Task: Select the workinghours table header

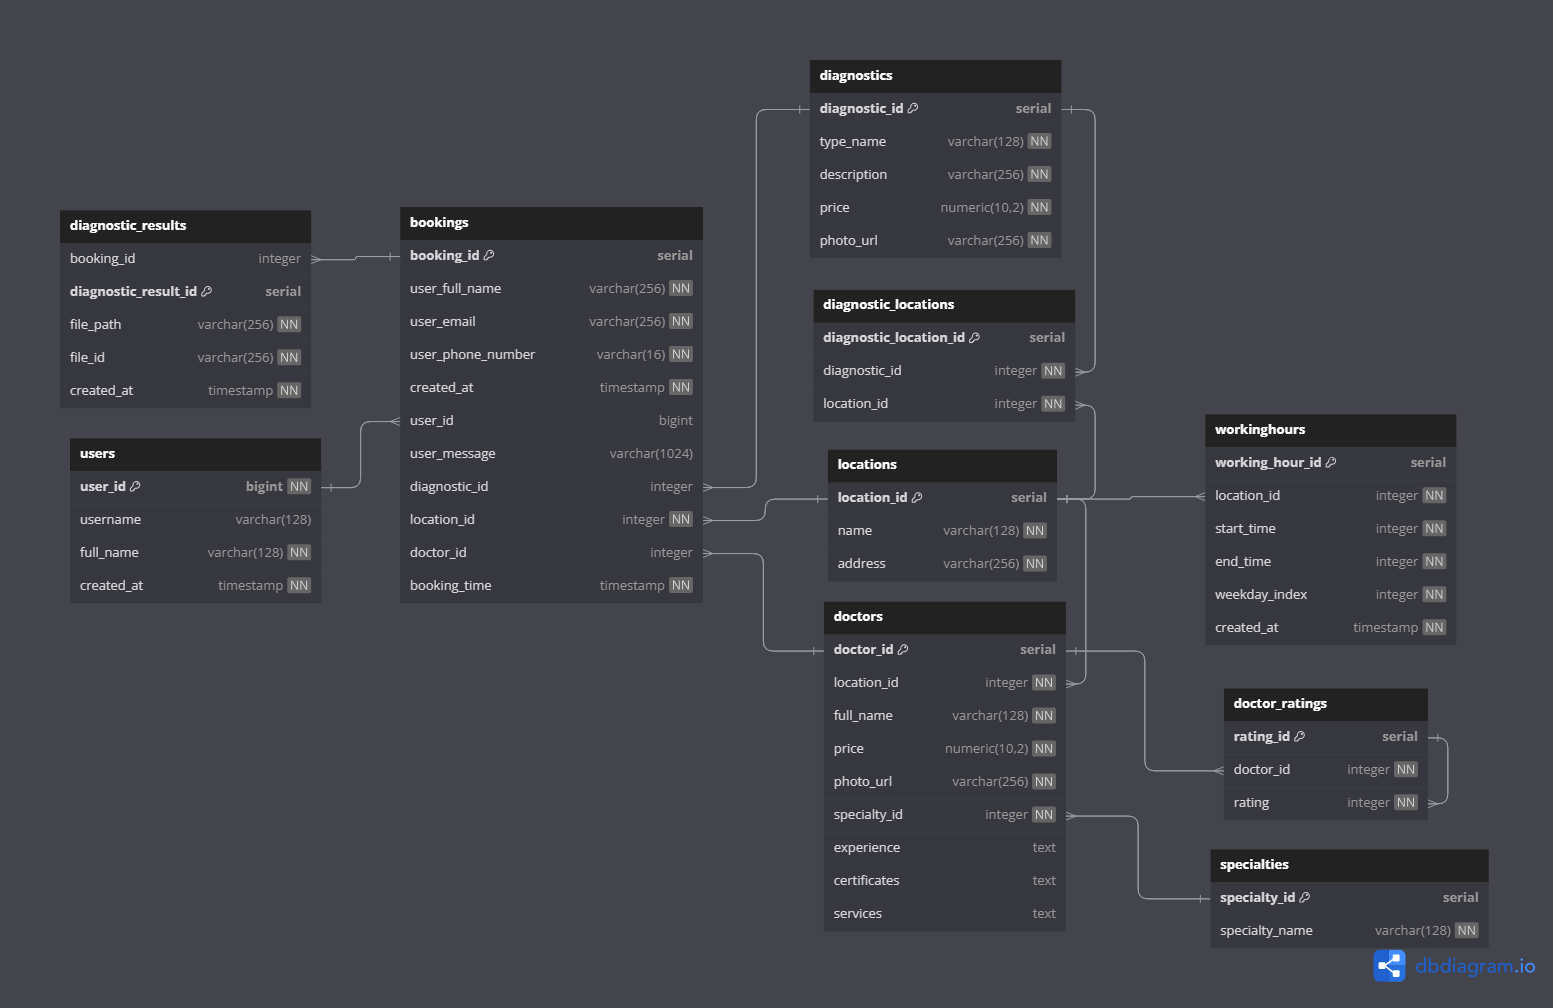Action: point(1330,430)
